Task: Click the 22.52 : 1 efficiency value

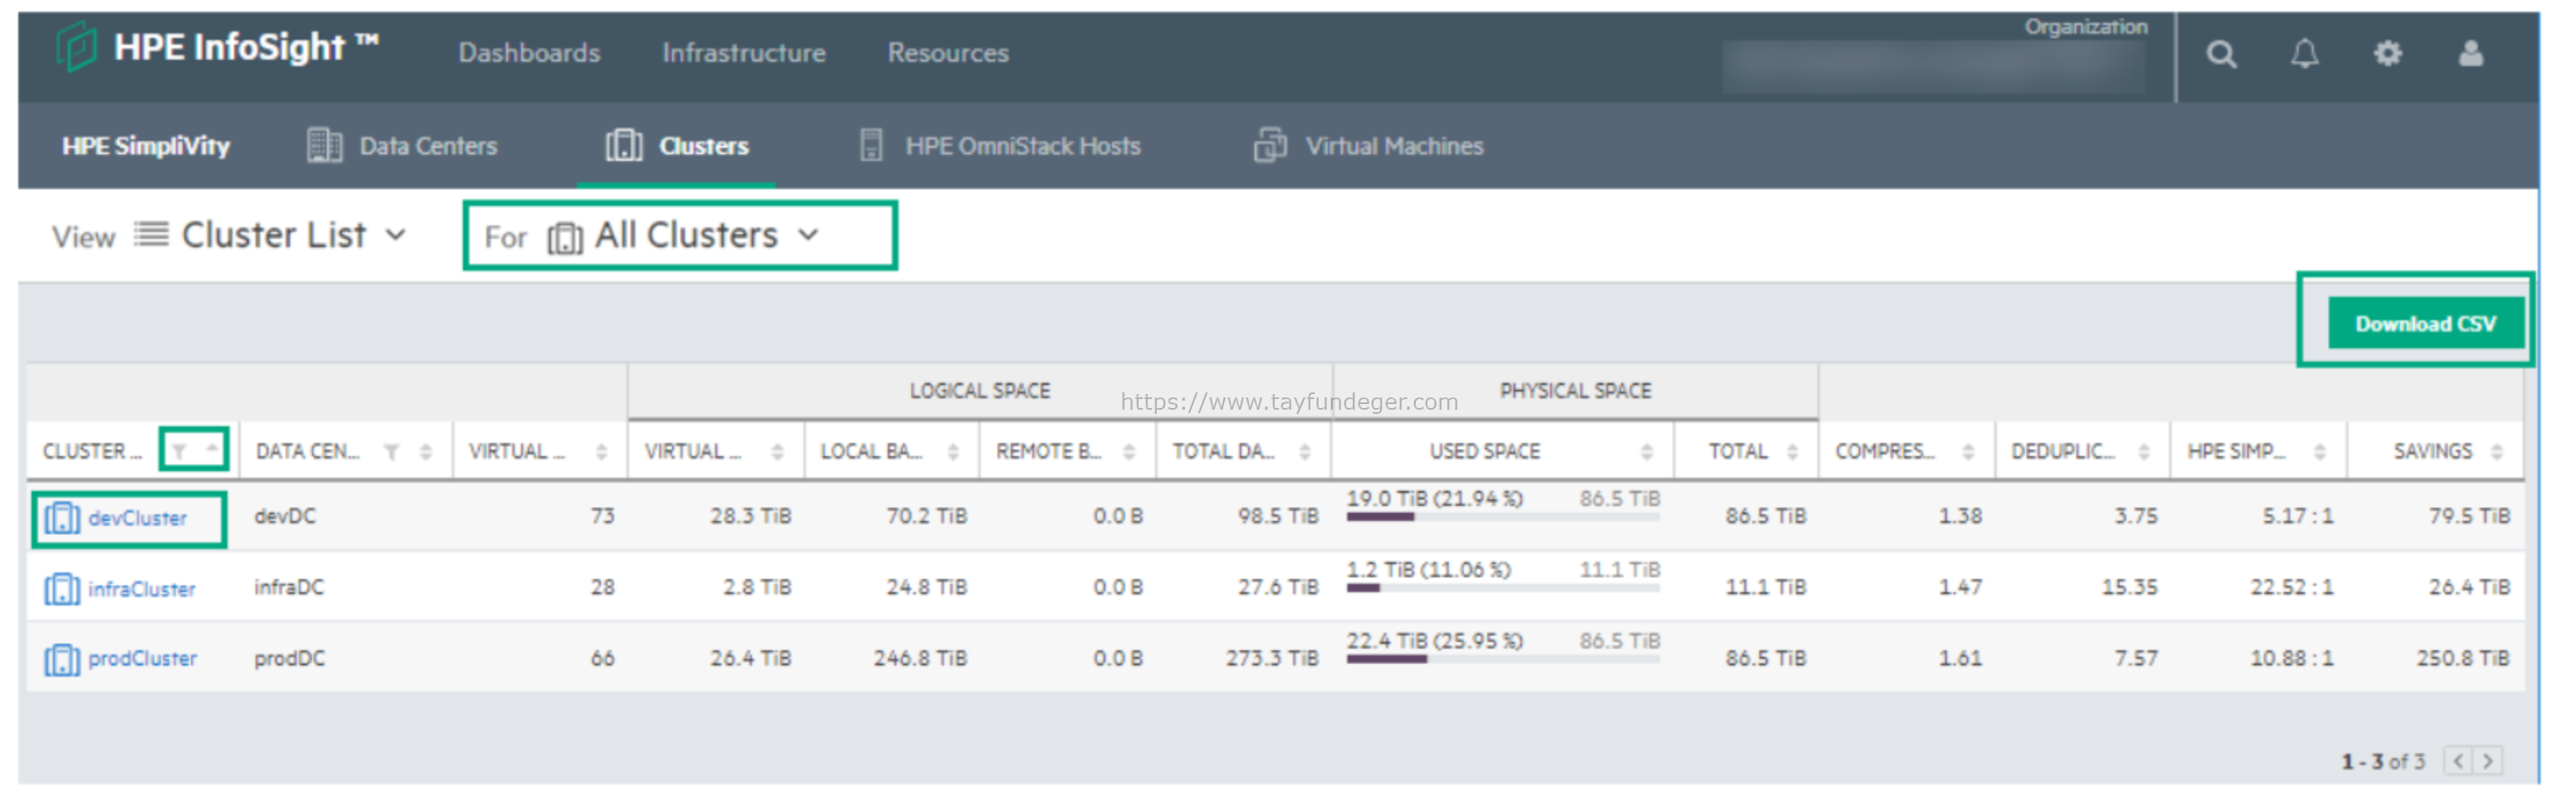Action: [2291, 587]
